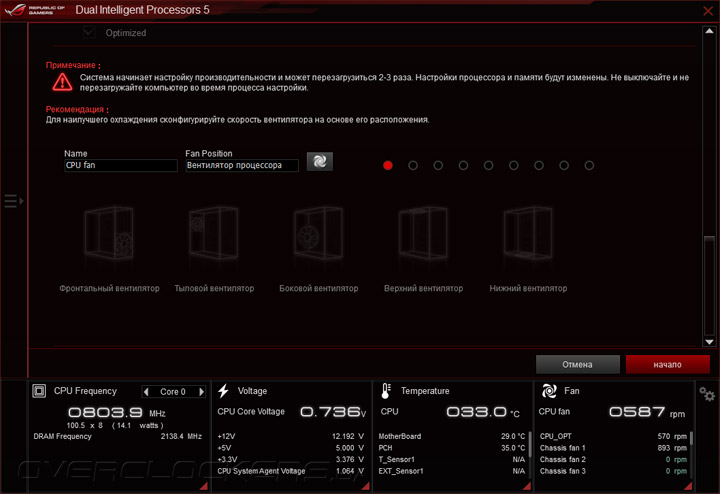Click the scroll up arrow
The width and height of the screenshot is (720, 494).
click(709, 31)
